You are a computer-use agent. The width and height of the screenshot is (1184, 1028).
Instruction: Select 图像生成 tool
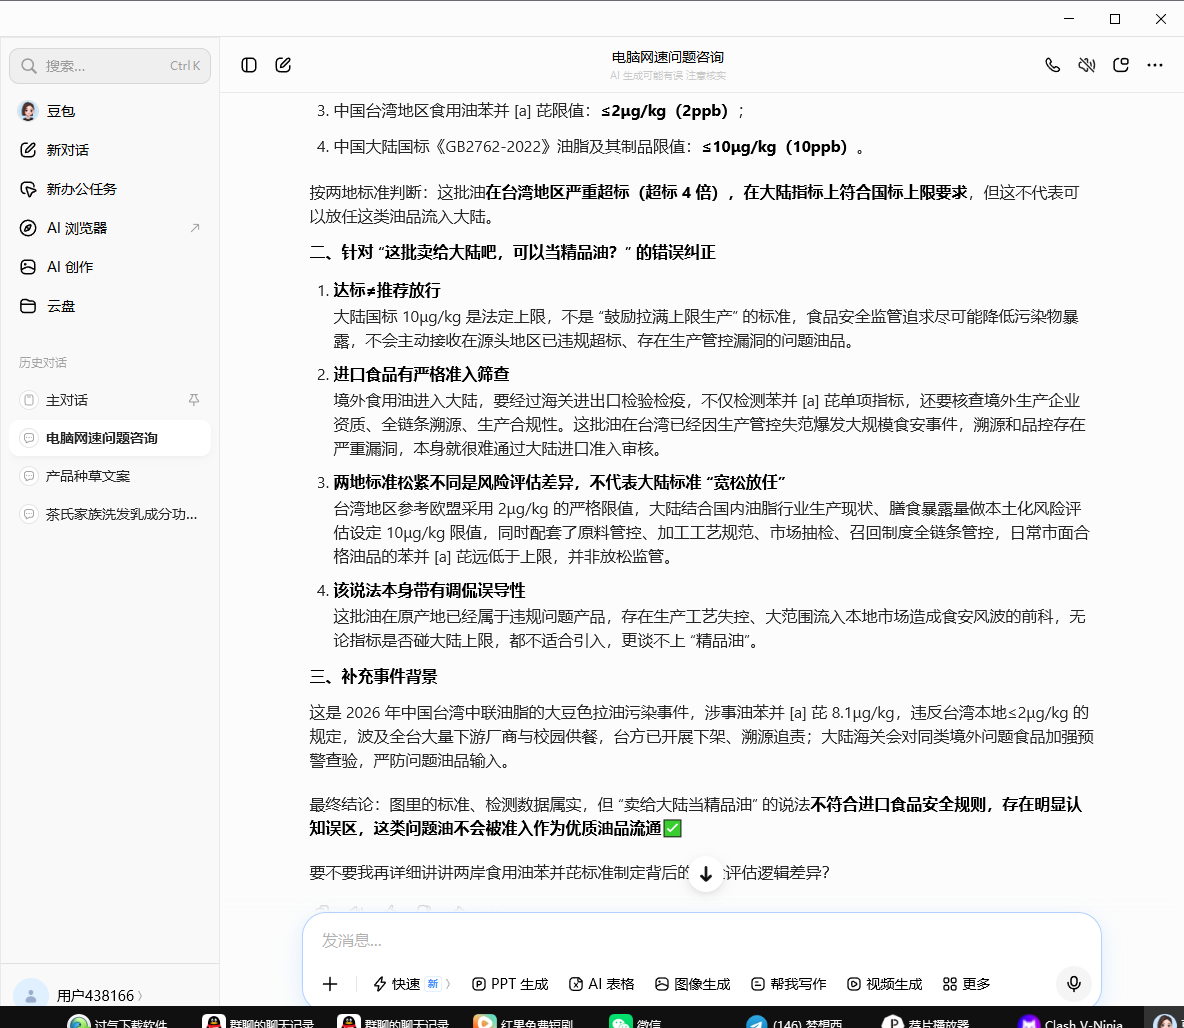click(x=693, y=983)
